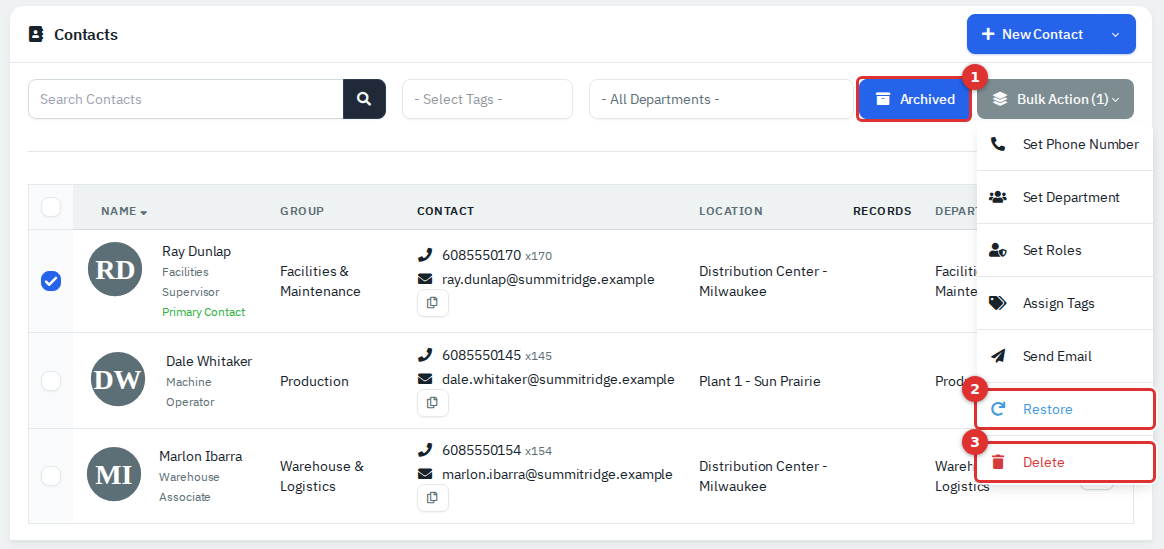The height and width of the screenshot is (549, 1164).
Task: Choose Delete from bulk menu
Action: pyautogui.click(x=1065, y=462)
